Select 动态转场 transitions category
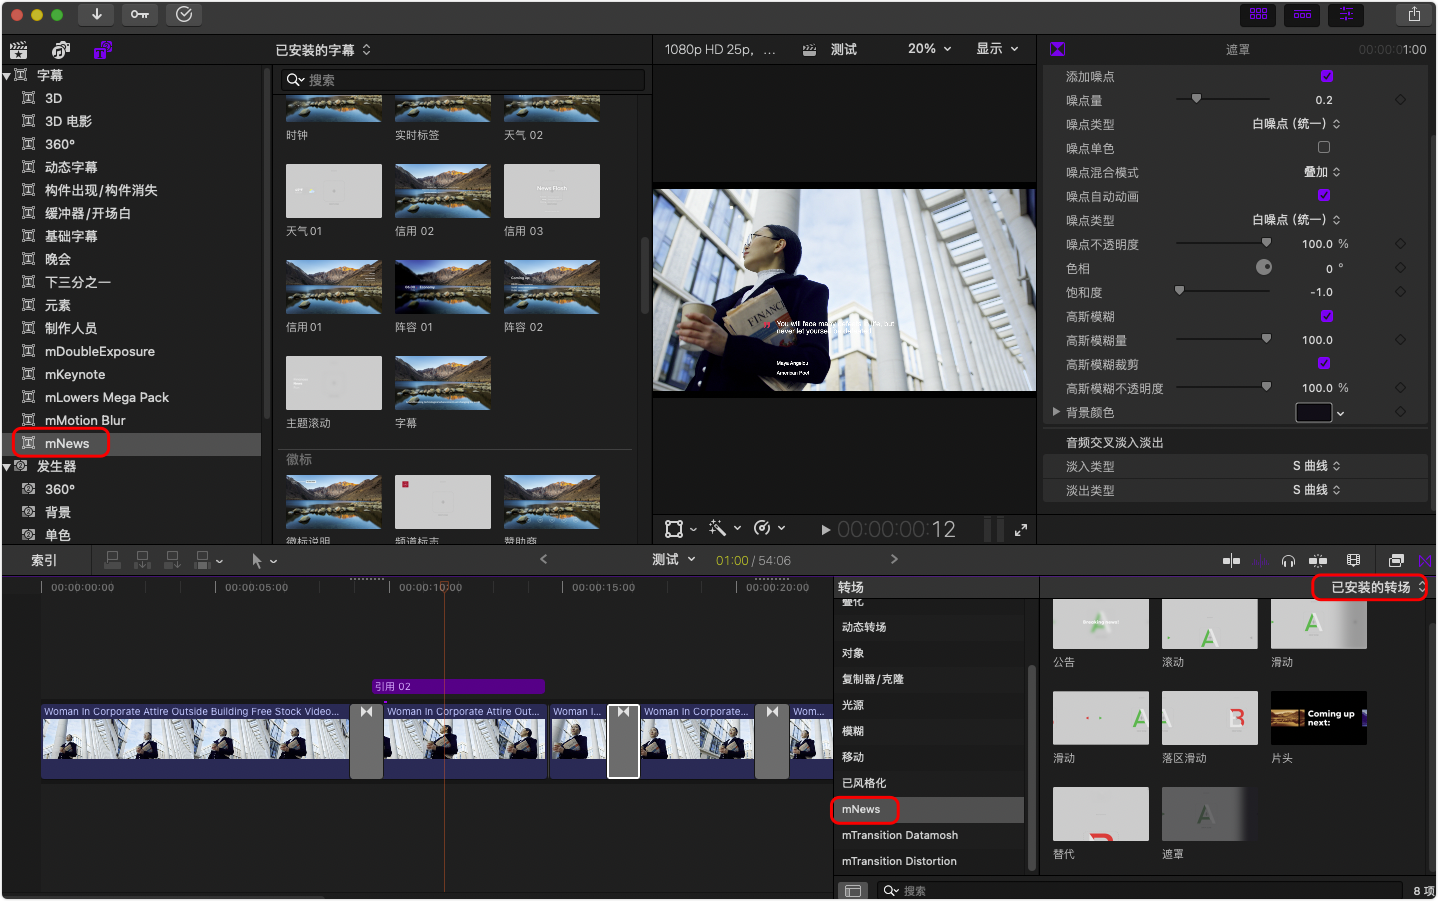This screenshot has width=1438, height=901. tap(864, 627)
